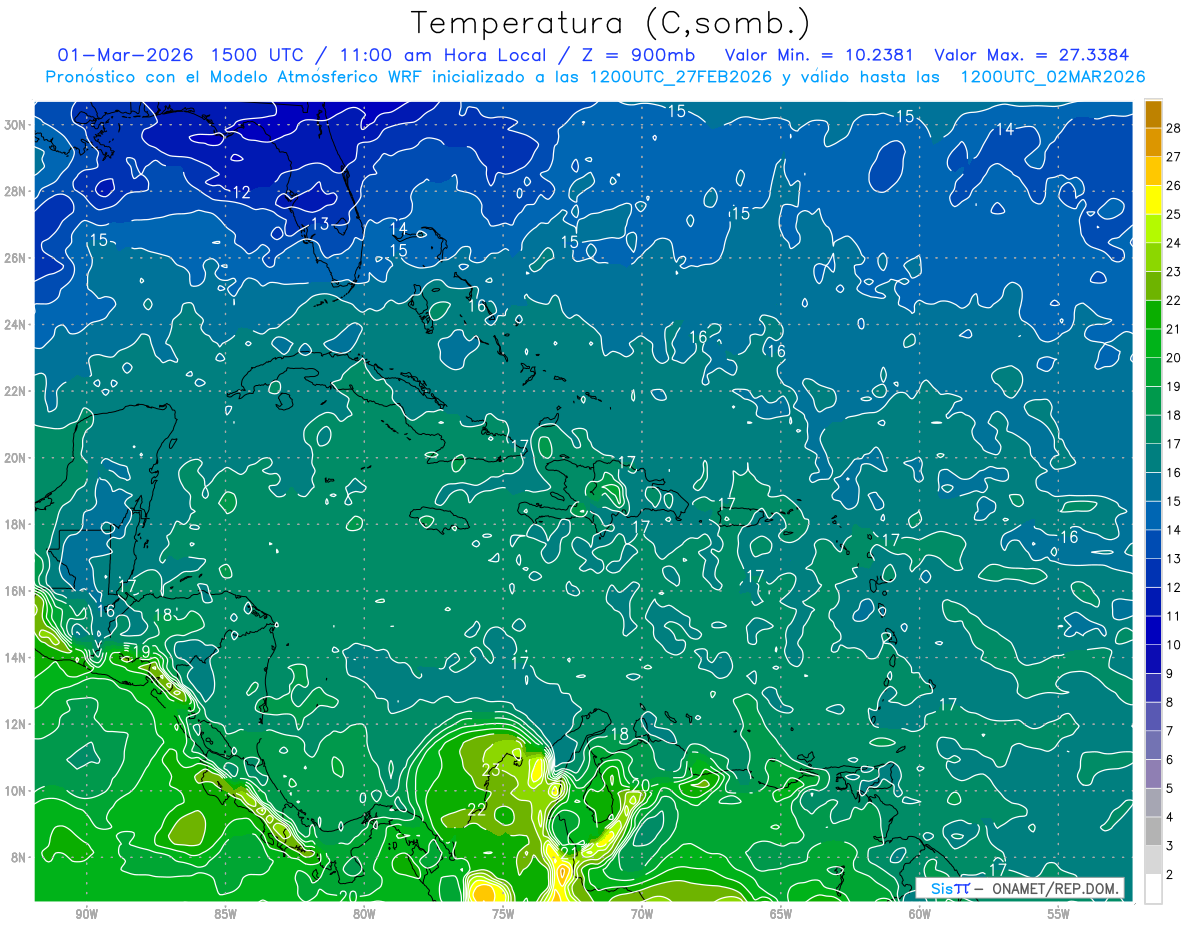Click the "13" contour label over Florida
The image size is (1200, 927).
coord(320,223)
